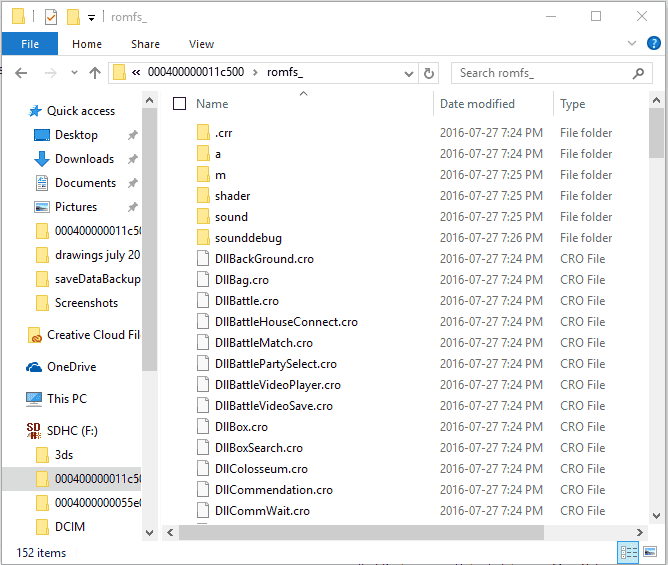This screenshot has width=668, height=565.
Task: Select the DllBackGround.cro file icon
Action: tap(203, 259)
